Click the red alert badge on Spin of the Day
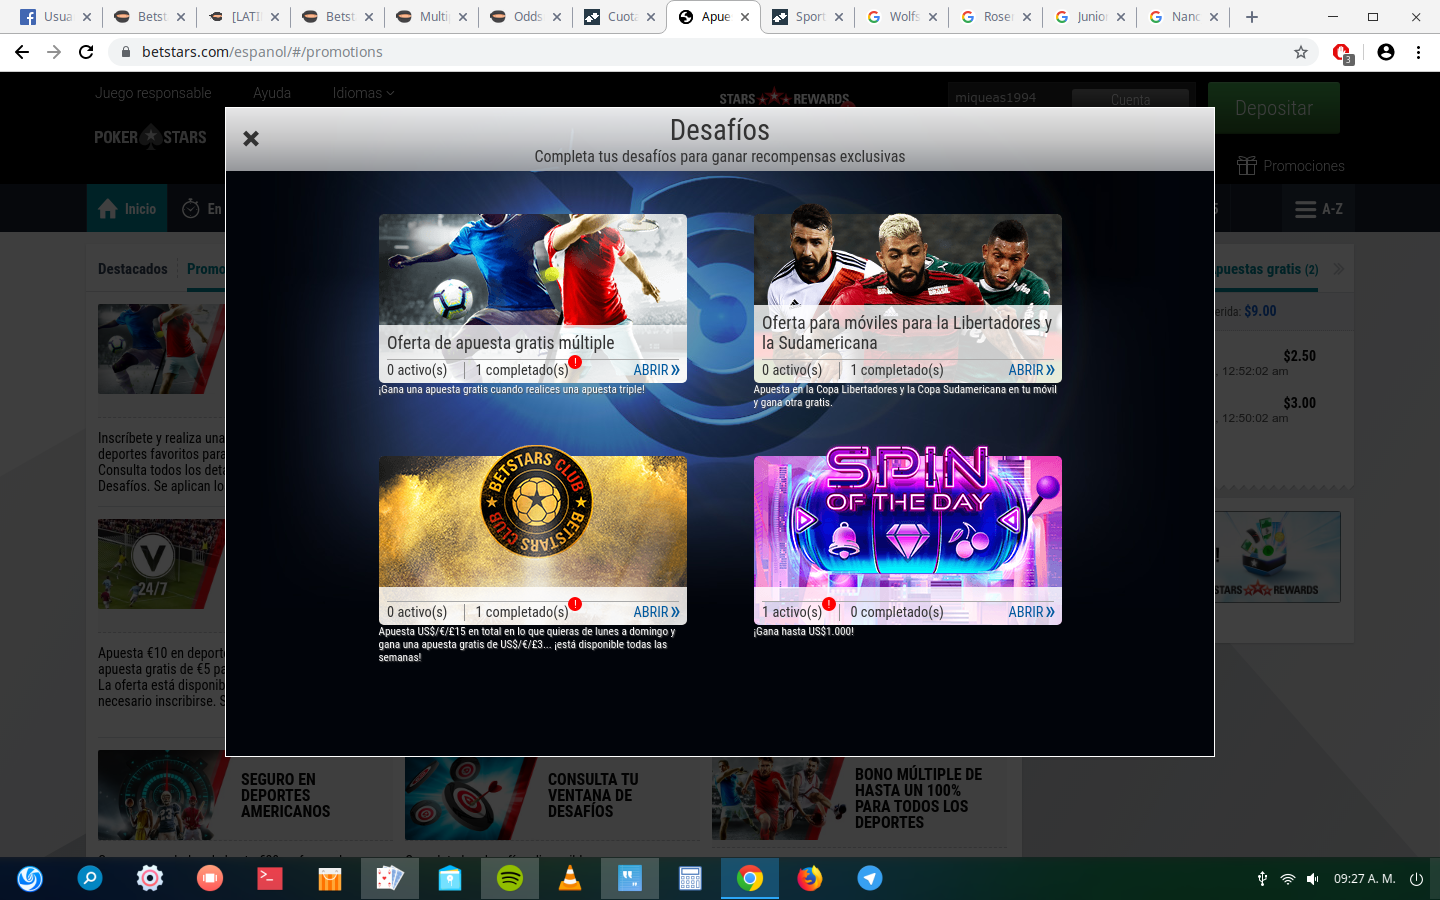The image size is (1440, 900). pos(829,604)
